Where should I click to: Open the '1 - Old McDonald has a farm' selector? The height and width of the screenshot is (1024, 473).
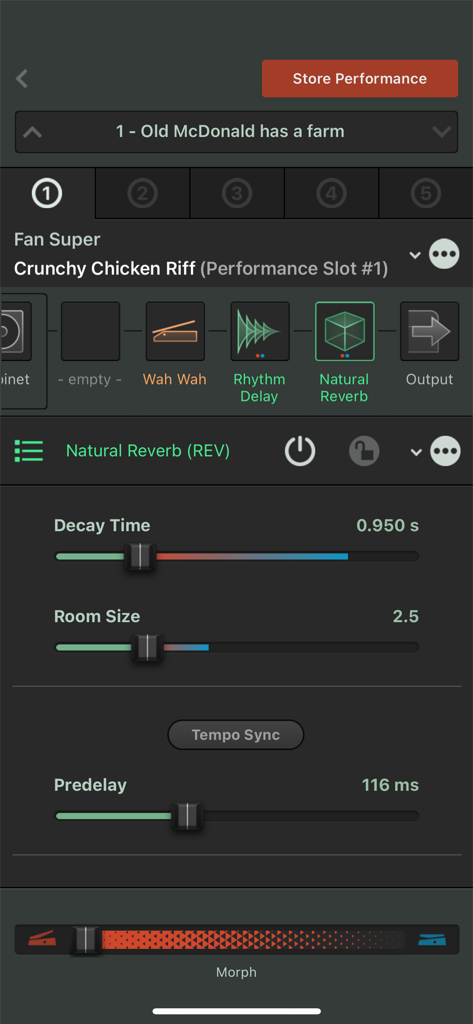[236, 132]
